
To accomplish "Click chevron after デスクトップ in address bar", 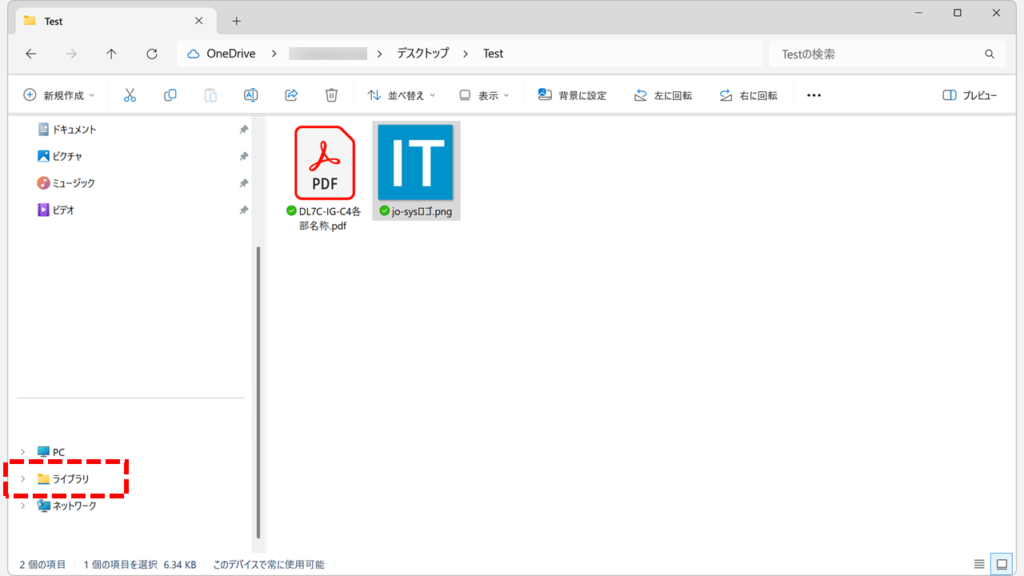I will pos(466,54).
